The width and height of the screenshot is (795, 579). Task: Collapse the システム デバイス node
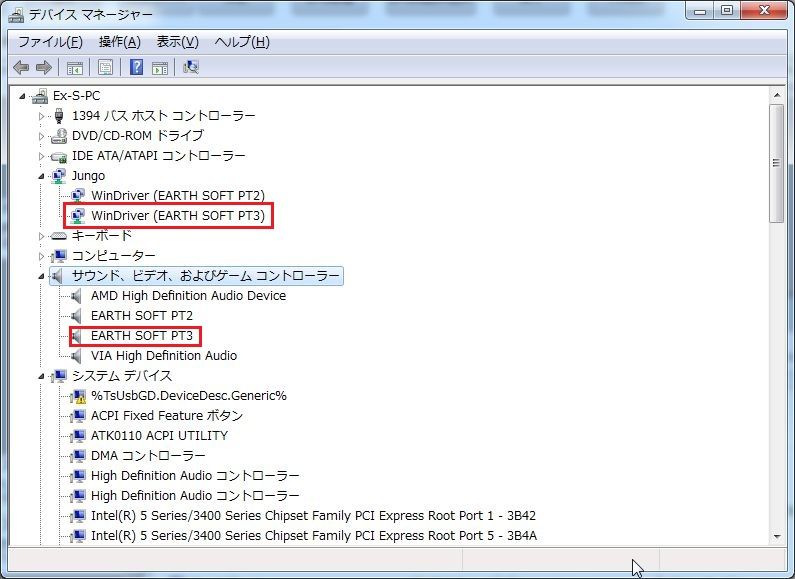41,376
